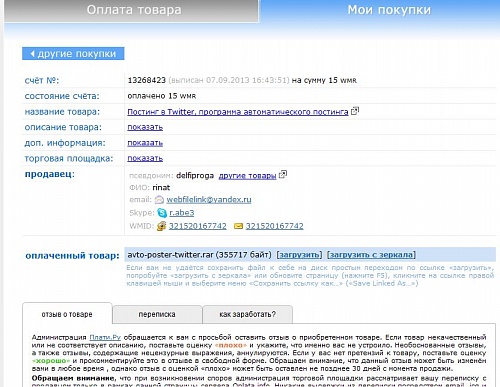Click external-link icon beside другие товары
Image resolution: width=500 pixels, height=387 pixels.
(283, 174)
